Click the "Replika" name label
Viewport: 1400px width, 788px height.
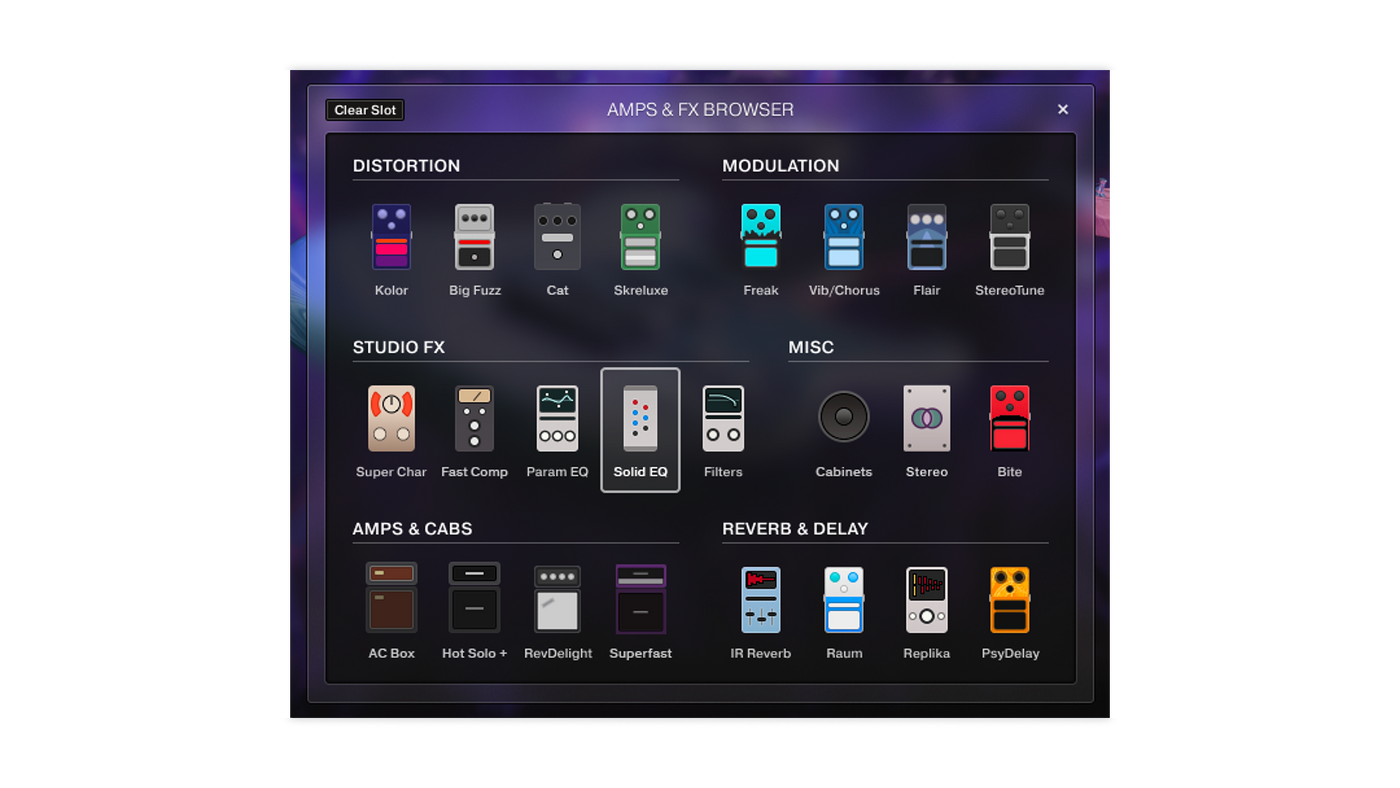[x=927, y=654]
